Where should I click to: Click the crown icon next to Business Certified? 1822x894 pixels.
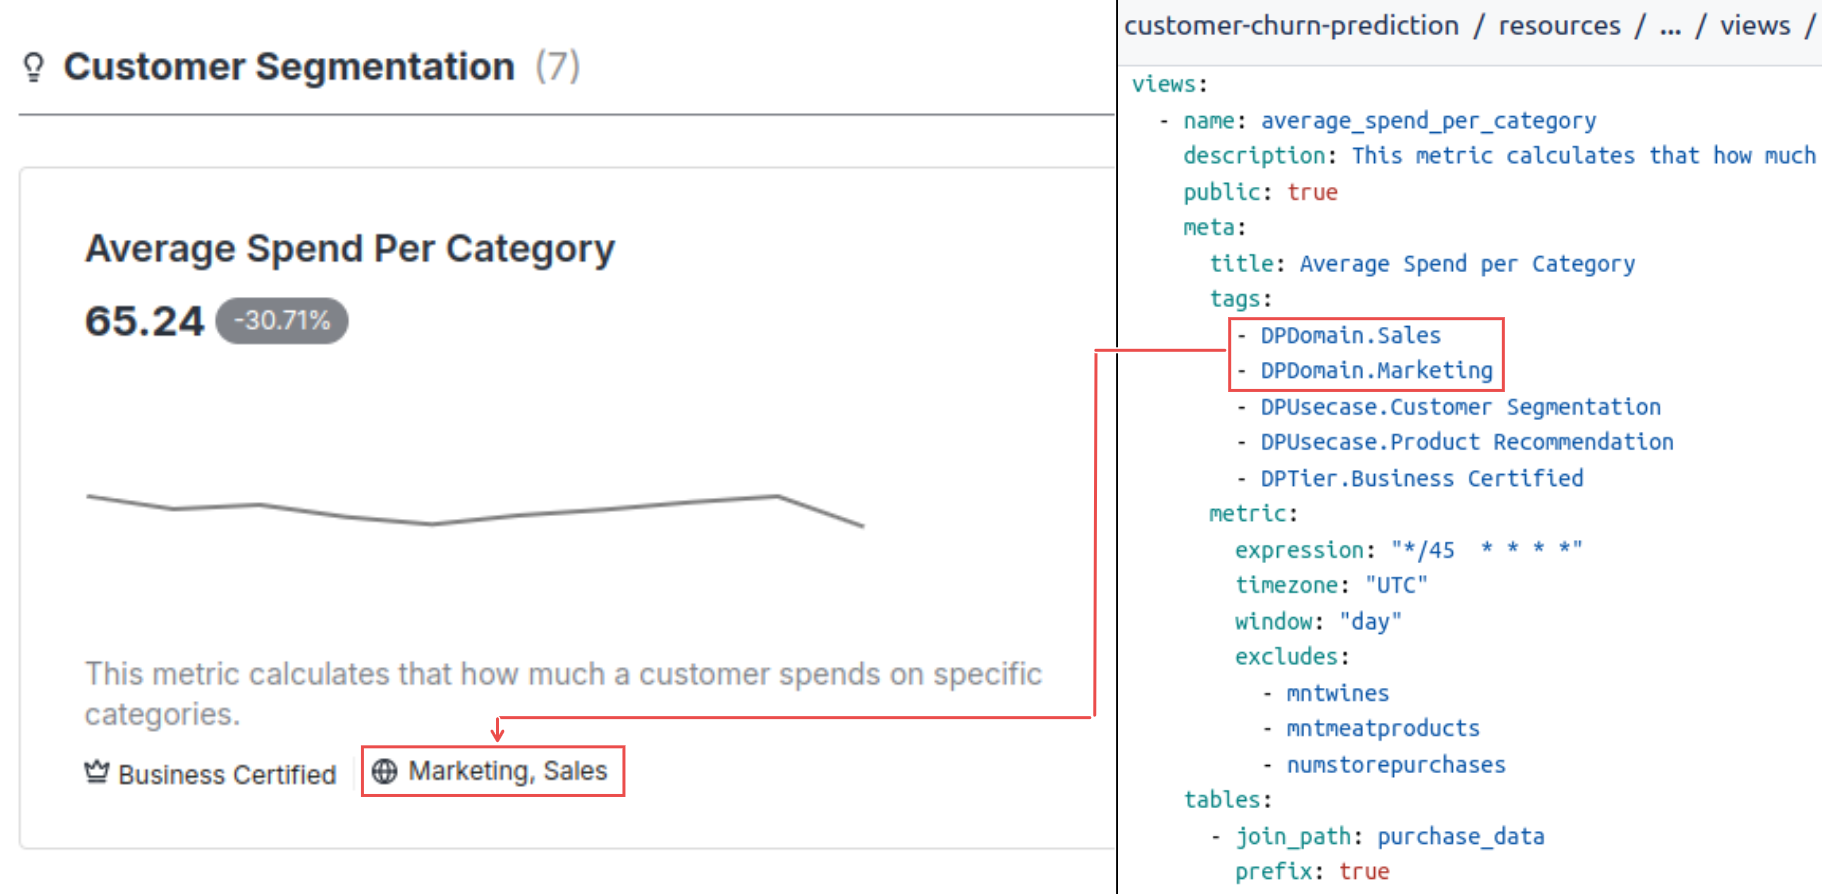[96, 772]
